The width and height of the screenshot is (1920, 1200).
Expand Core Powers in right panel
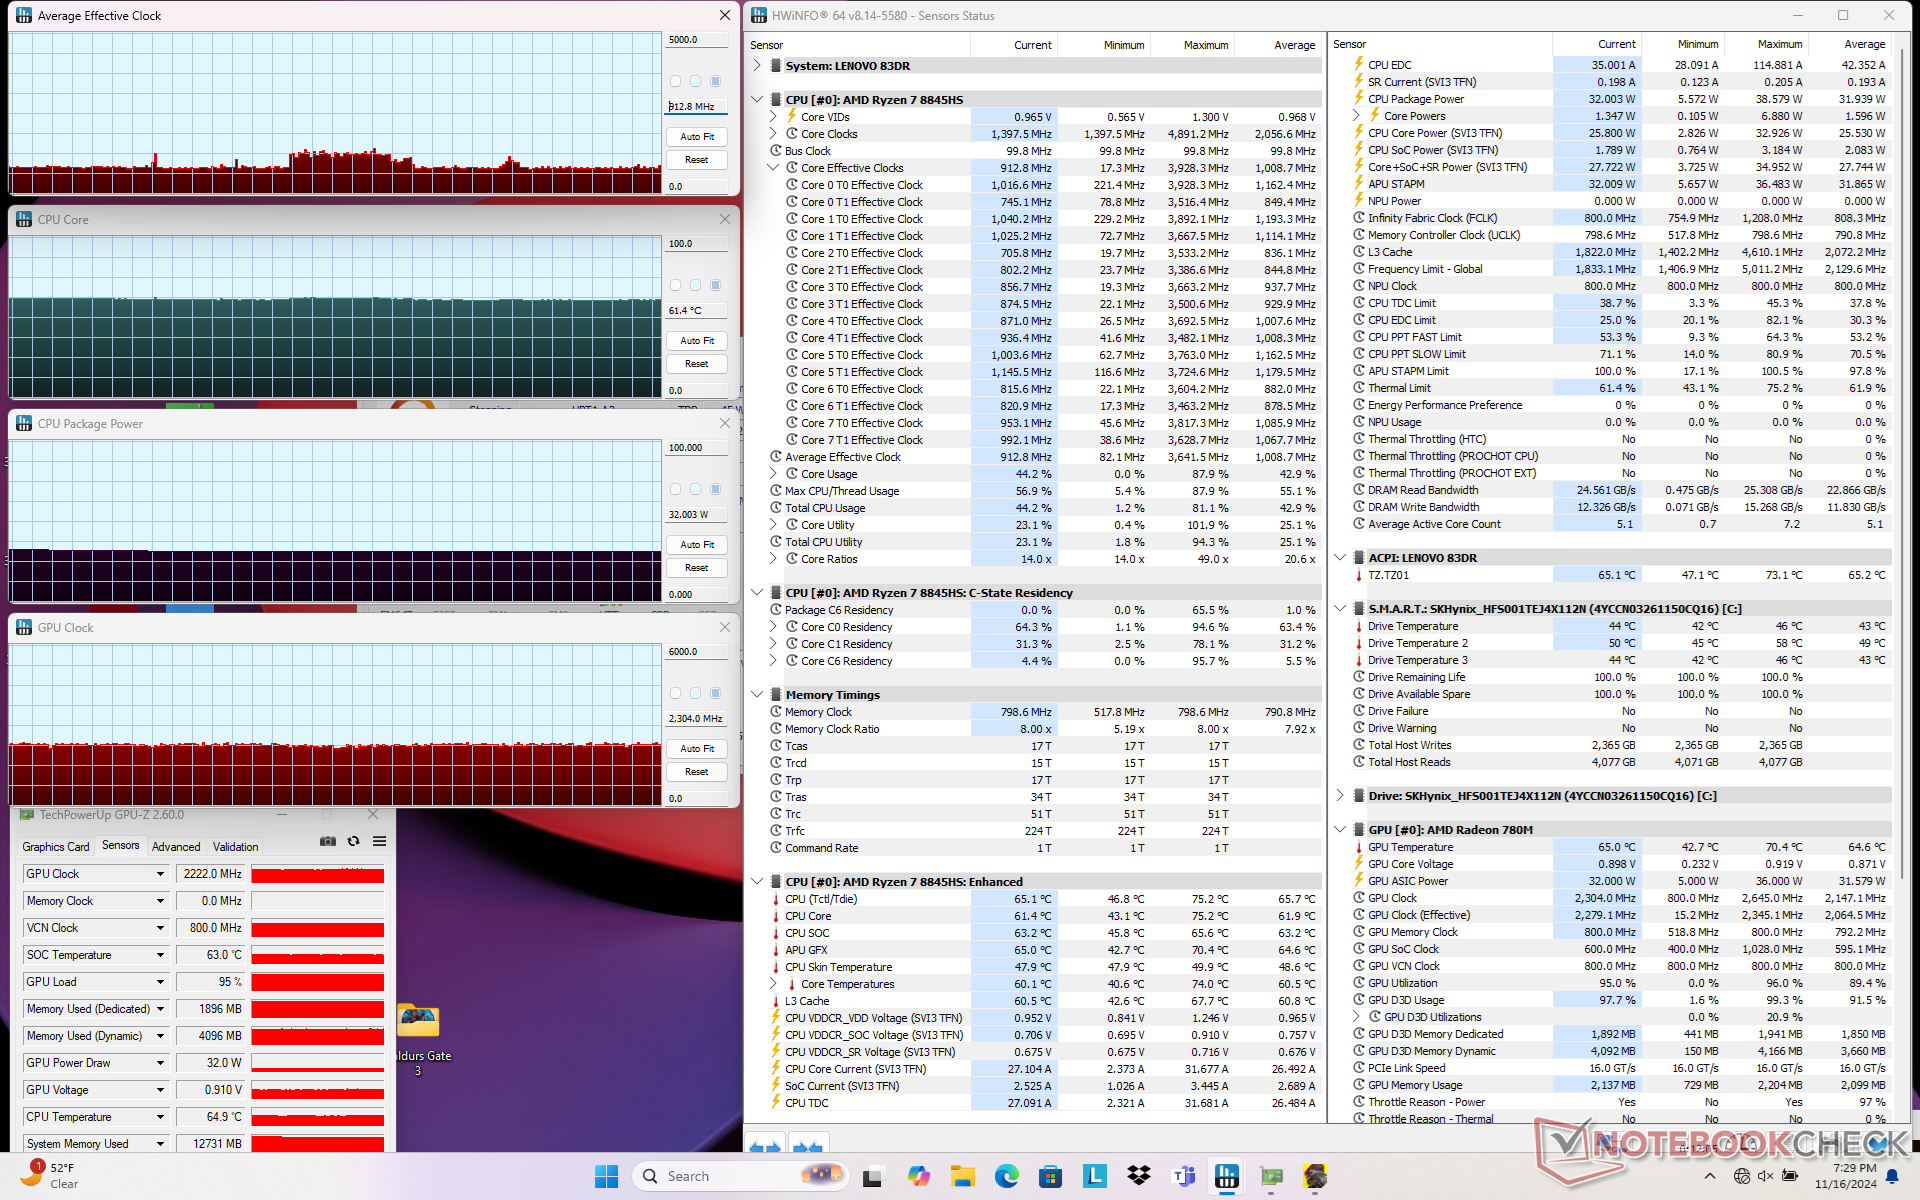(x=1357, y=116)
